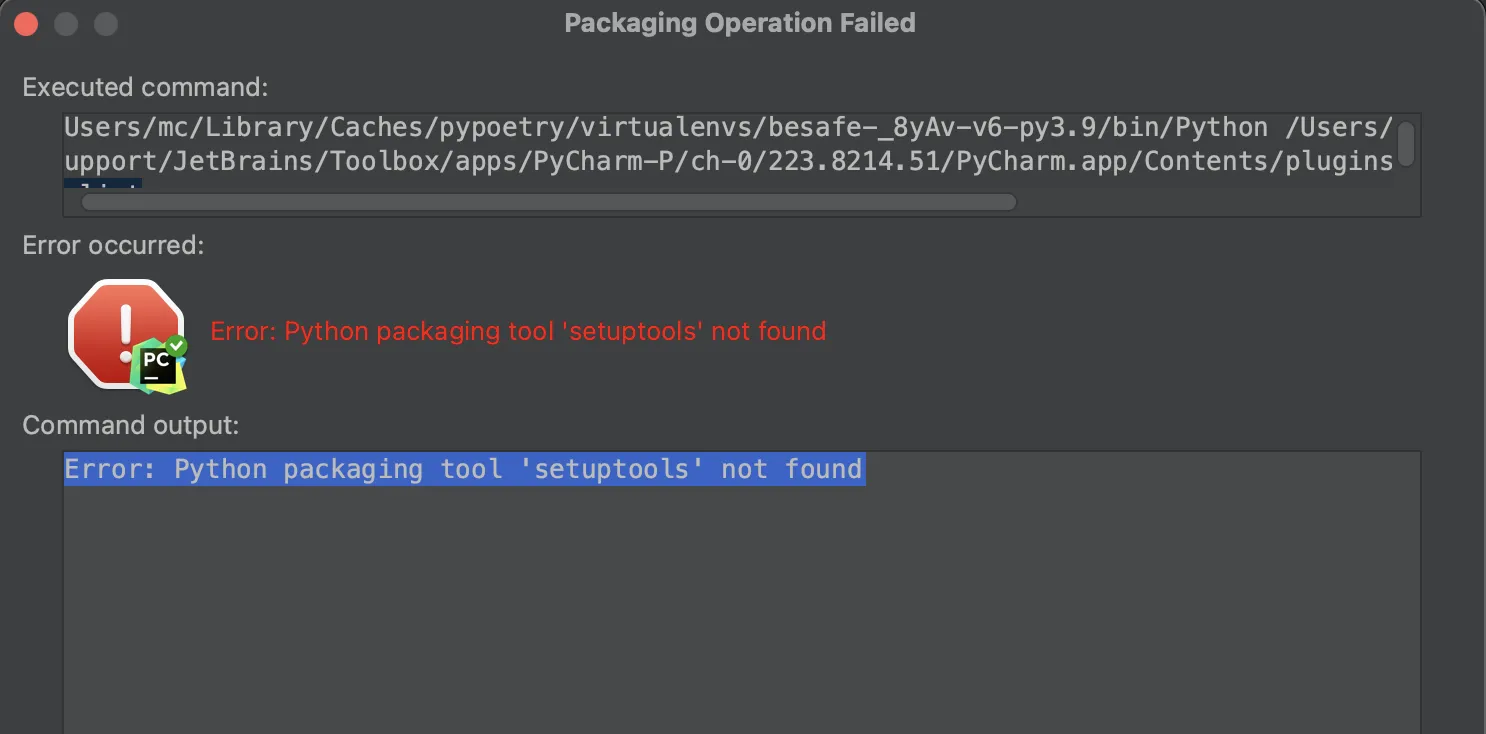Click the 'Executed command:' label
Viewport: 1486px width, 734px height.
pos(145,87)
